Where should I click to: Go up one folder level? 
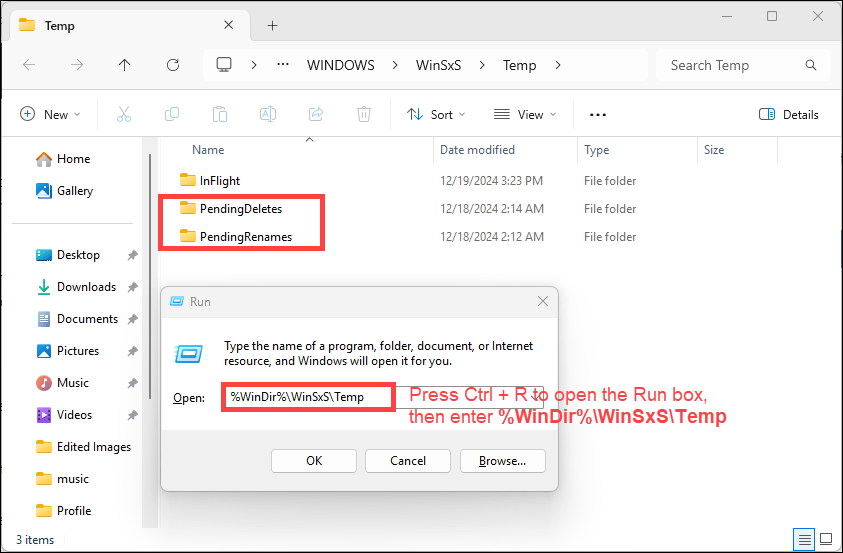point(124,65)
